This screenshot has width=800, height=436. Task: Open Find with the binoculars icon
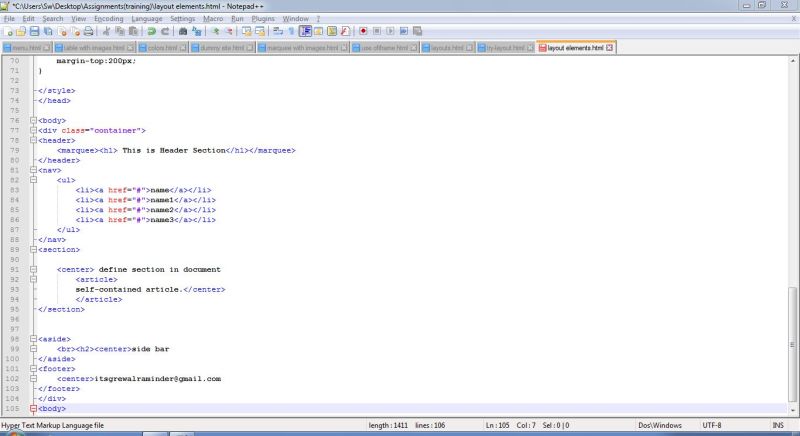click(183, 32)
